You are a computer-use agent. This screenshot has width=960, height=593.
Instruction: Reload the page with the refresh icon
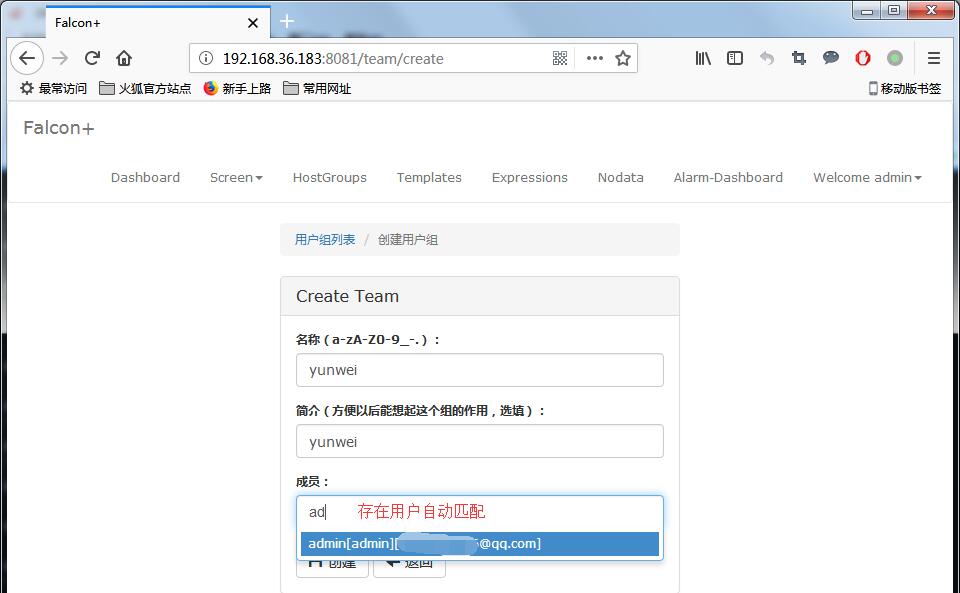point(92,58)
